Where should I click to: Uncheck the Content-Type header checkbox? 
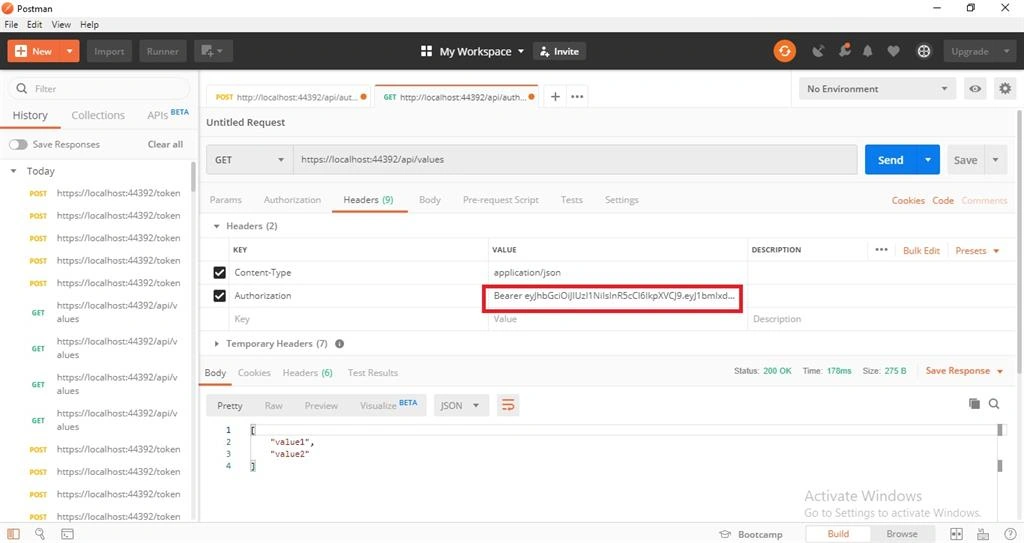(219, 272)
